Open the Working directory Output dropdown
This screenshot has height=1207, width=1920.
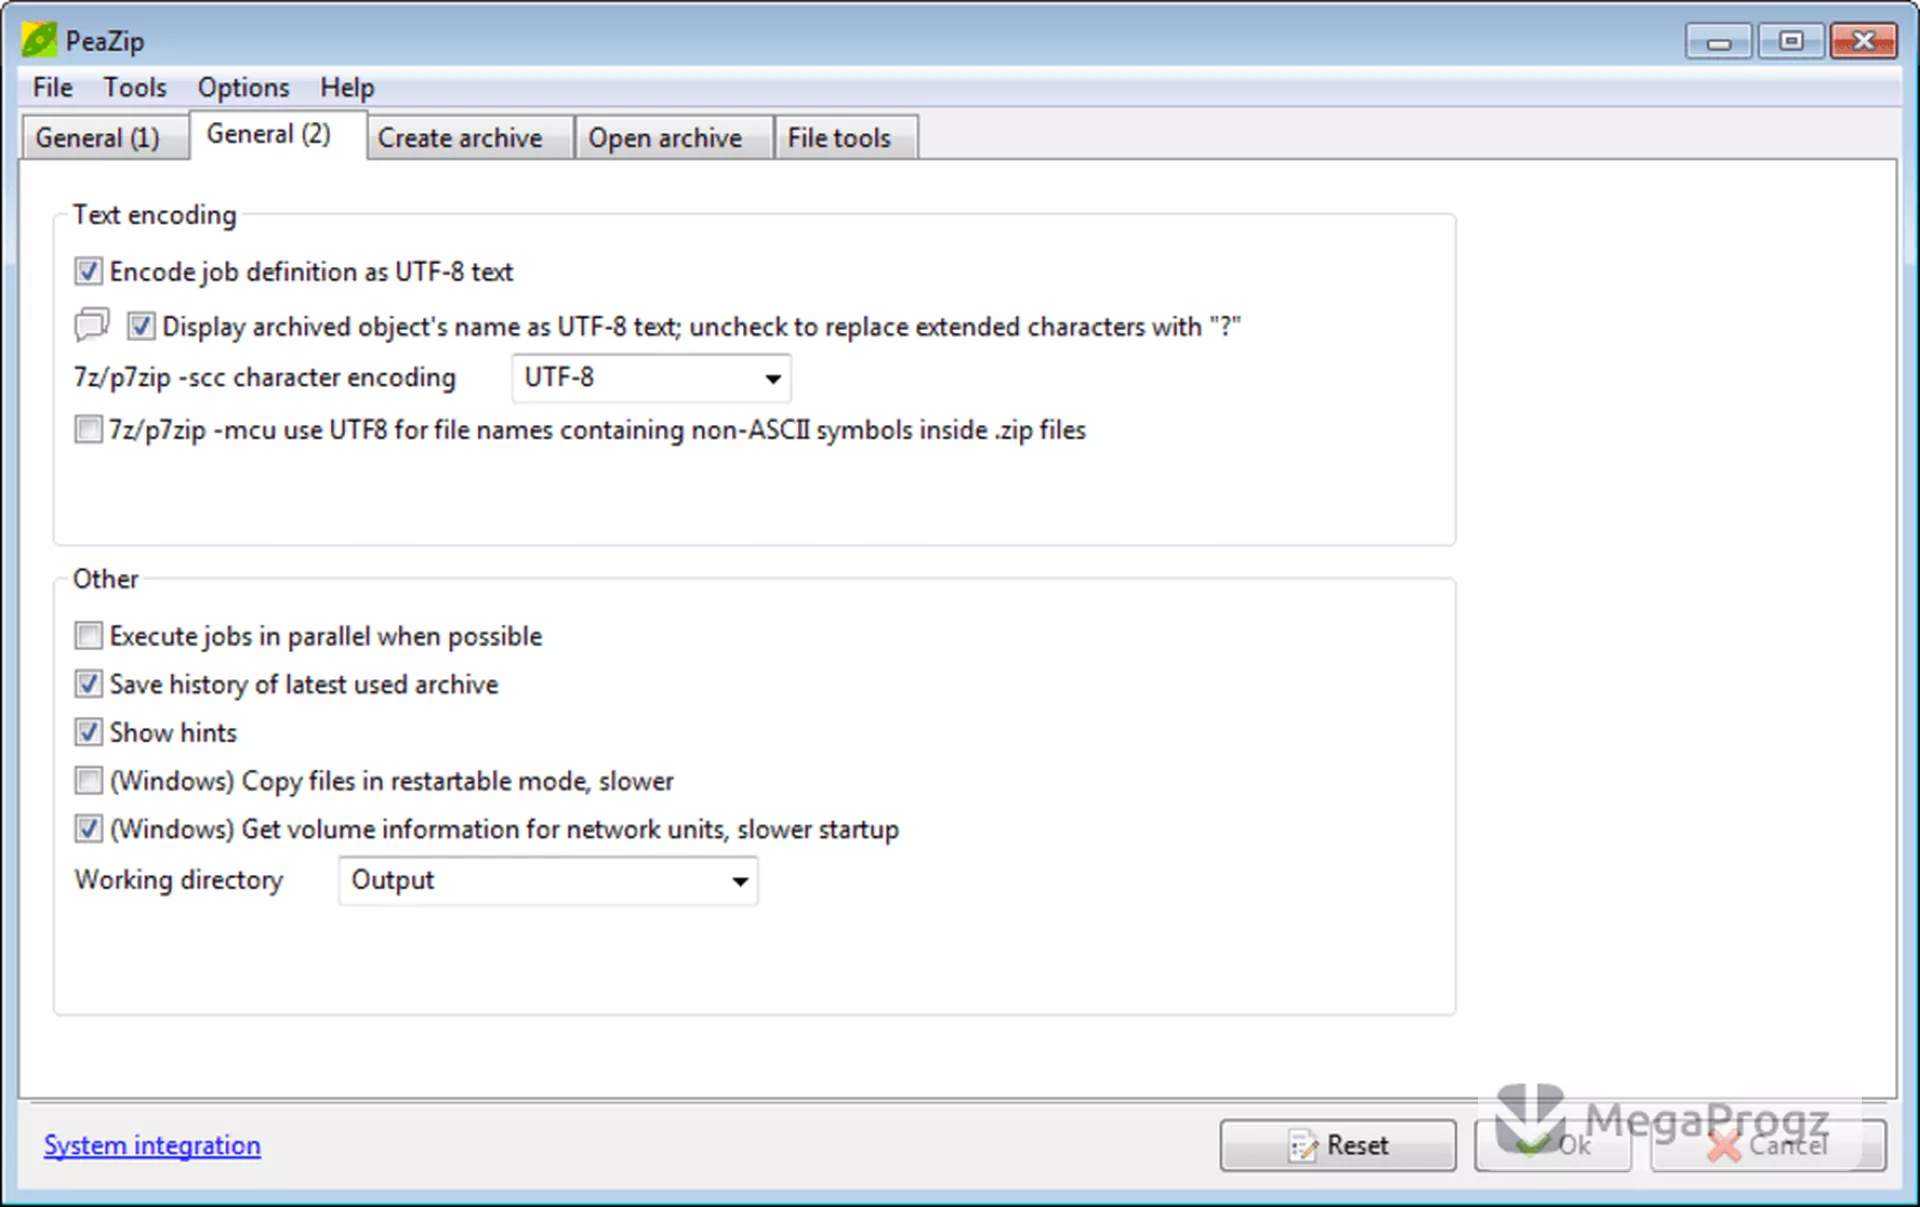(x=548, y=881)
